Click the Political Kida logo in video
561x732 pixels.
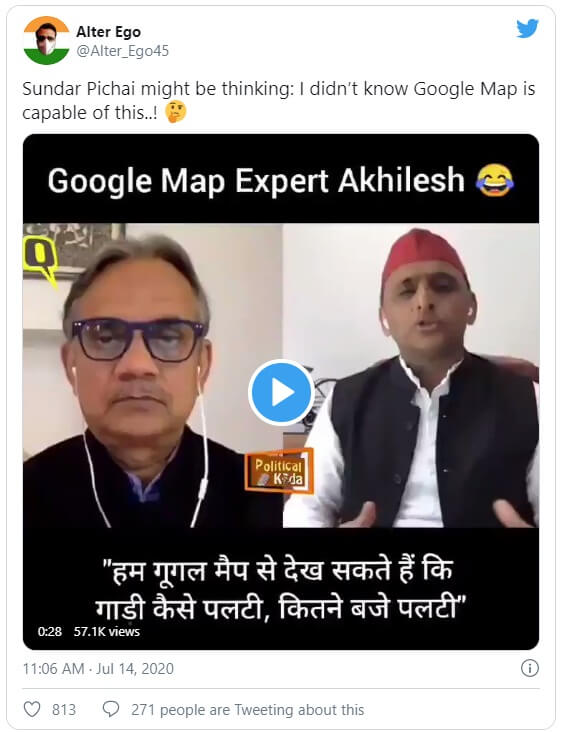[279, 472]
